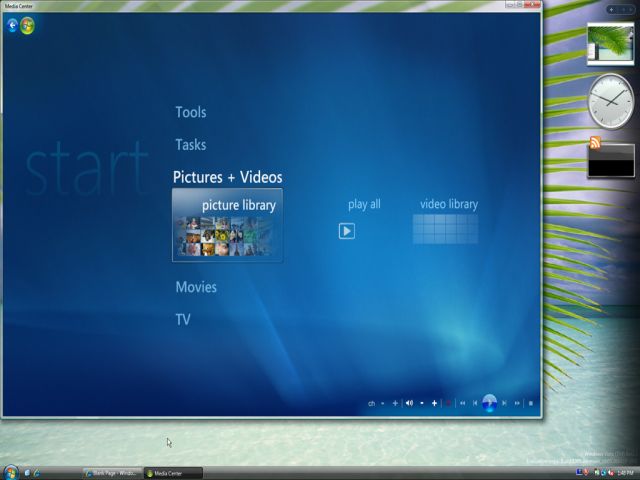Click the back arrow in Media Center

coord(12,26)
